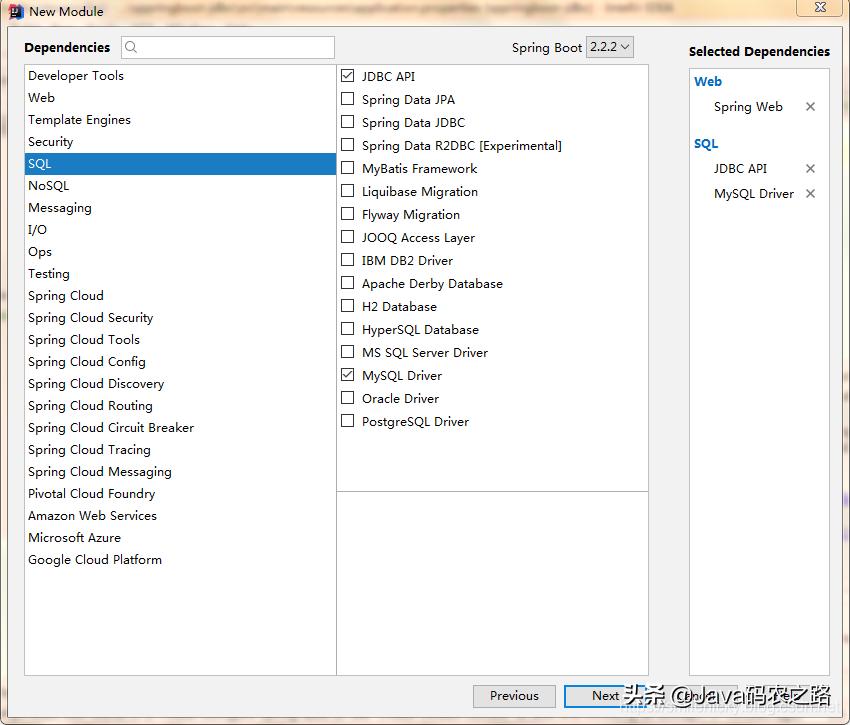
Task: Click the Previous button
Action: 514,696
